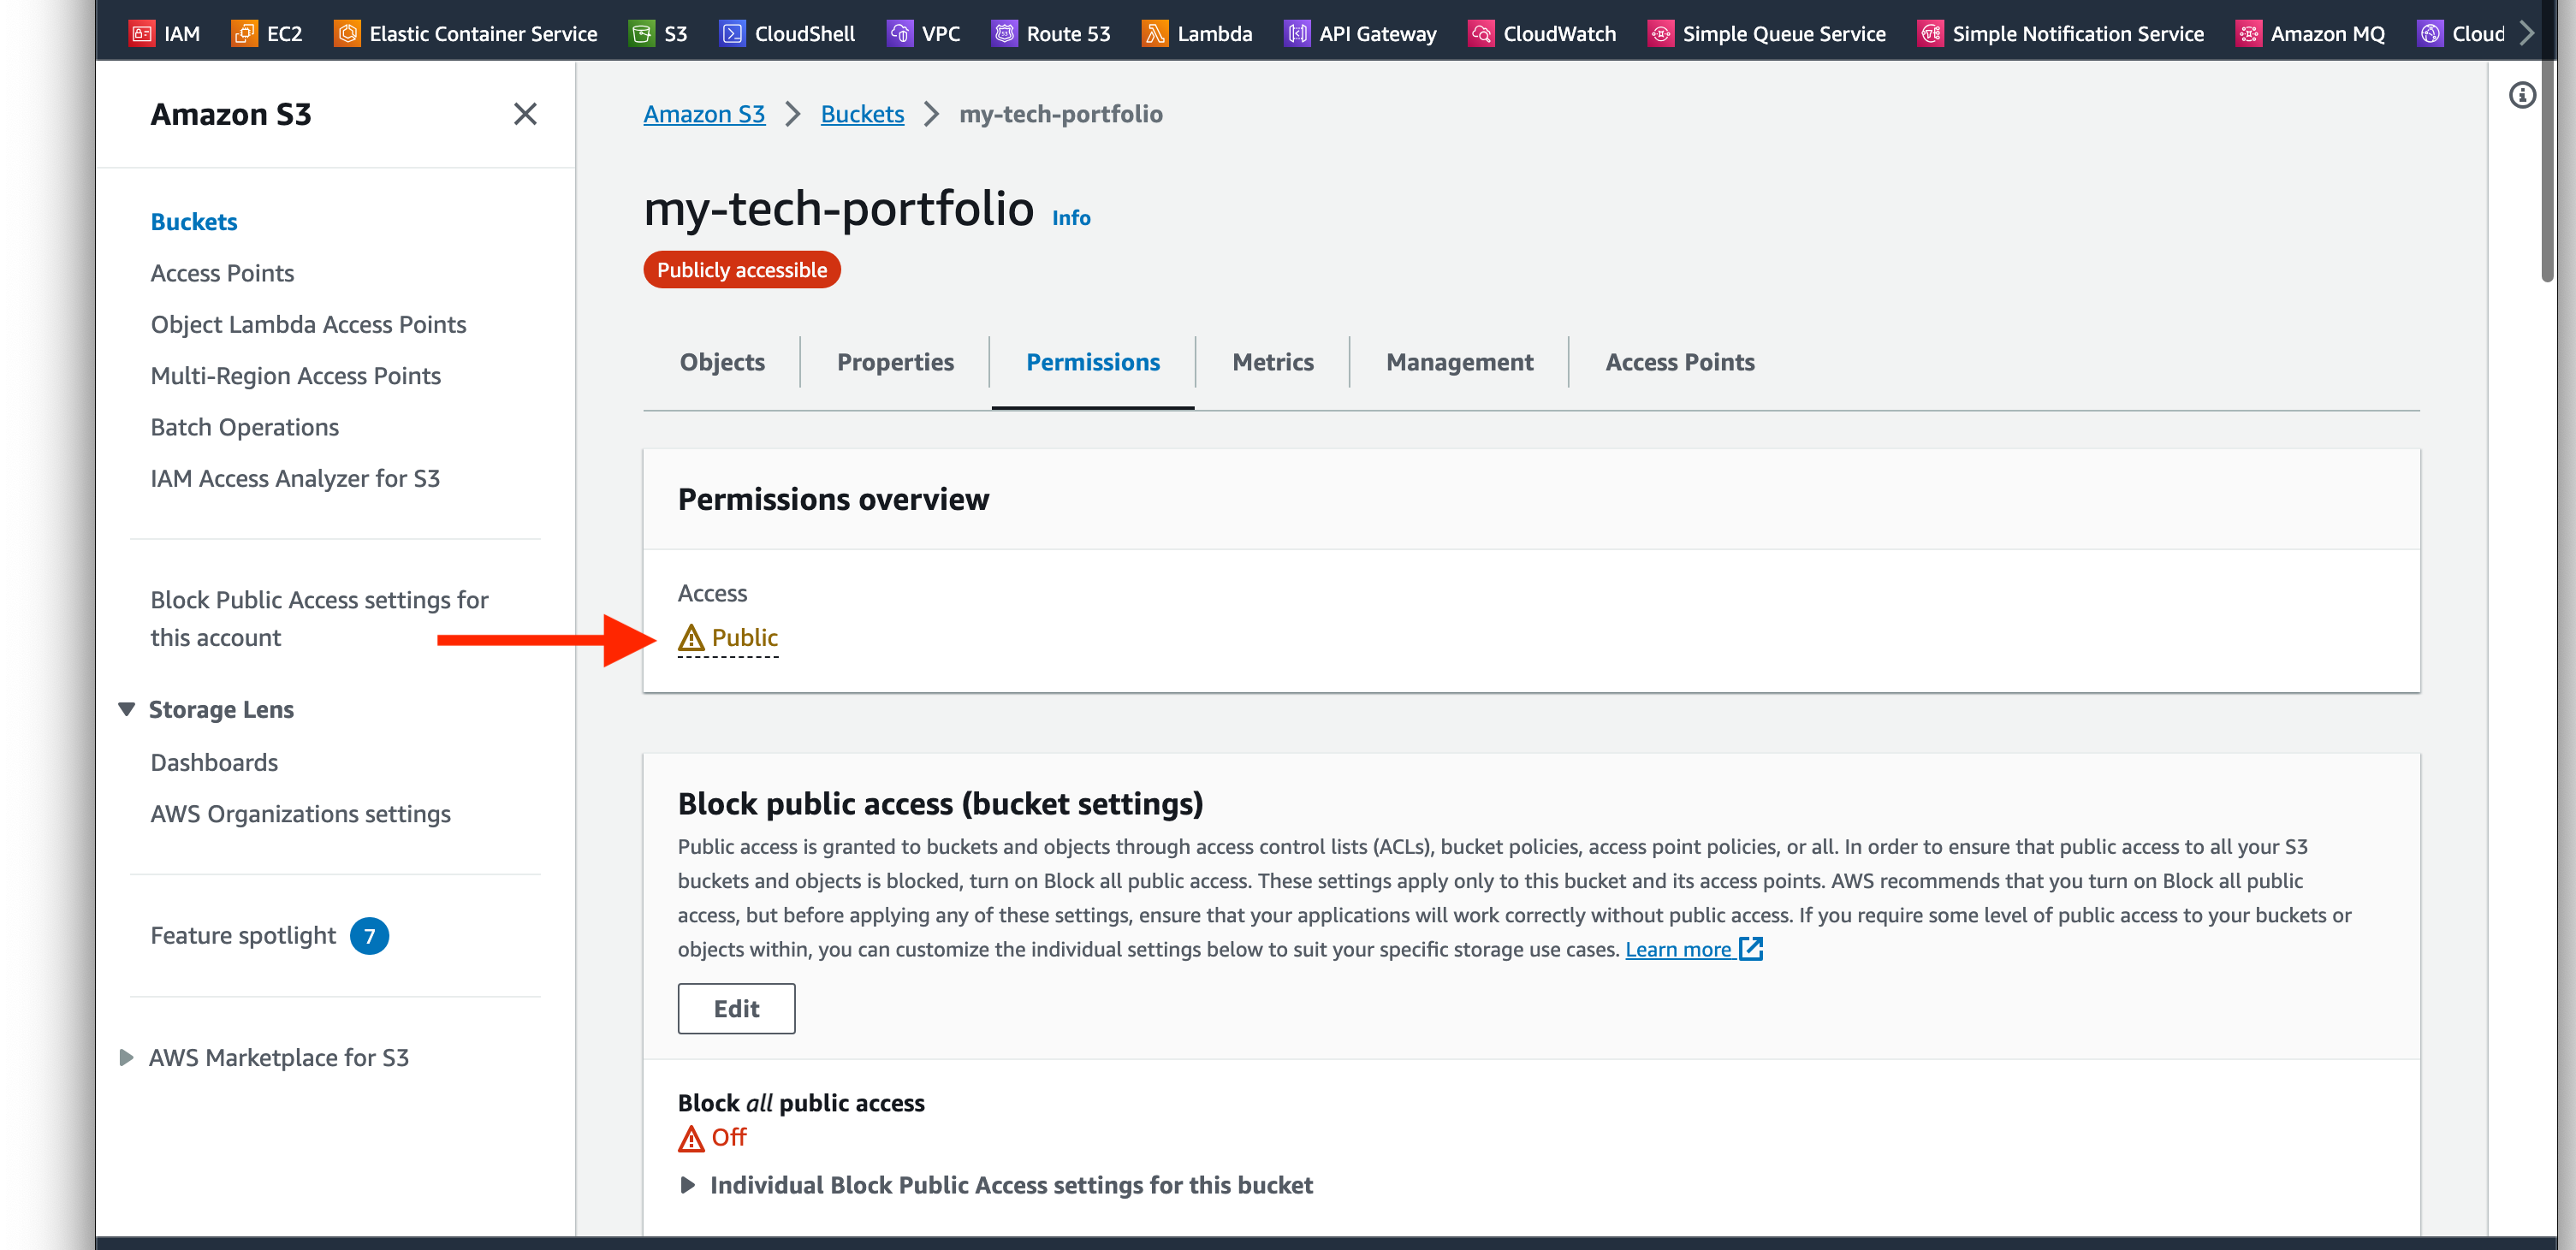Viewport: 2576px width, 1250px height.
Task: Open the Access Points tab
Action: click(x=1680, y=362)
